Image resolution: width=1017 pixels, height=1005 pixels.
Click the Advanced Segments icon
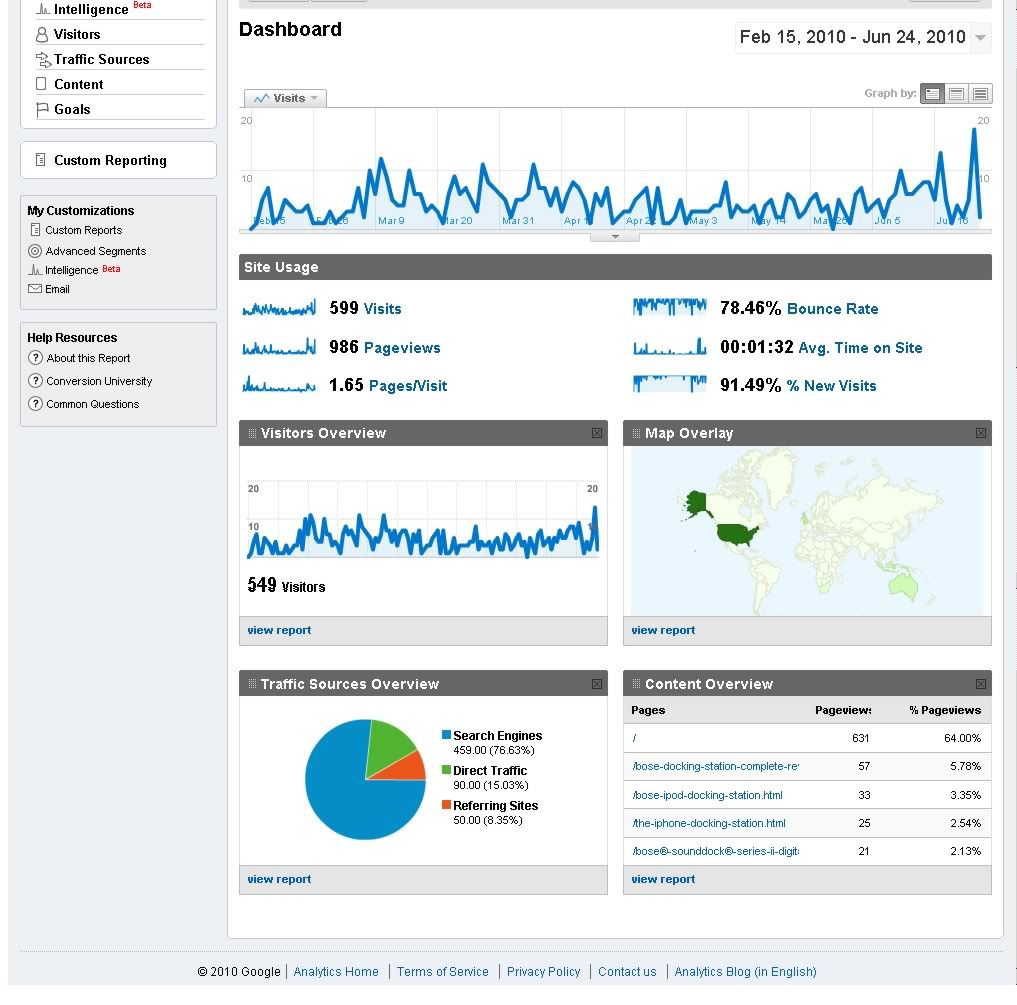(35, 251)
